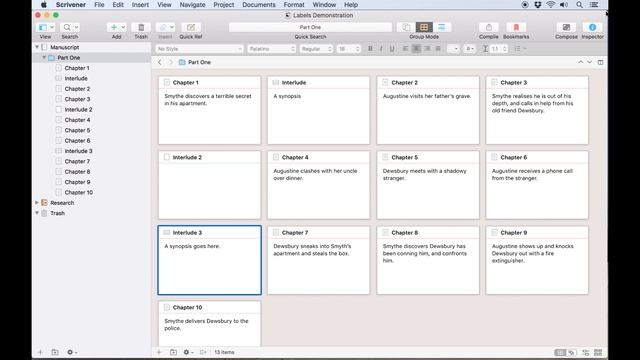Open Dropbox menu bar icon

538,4
